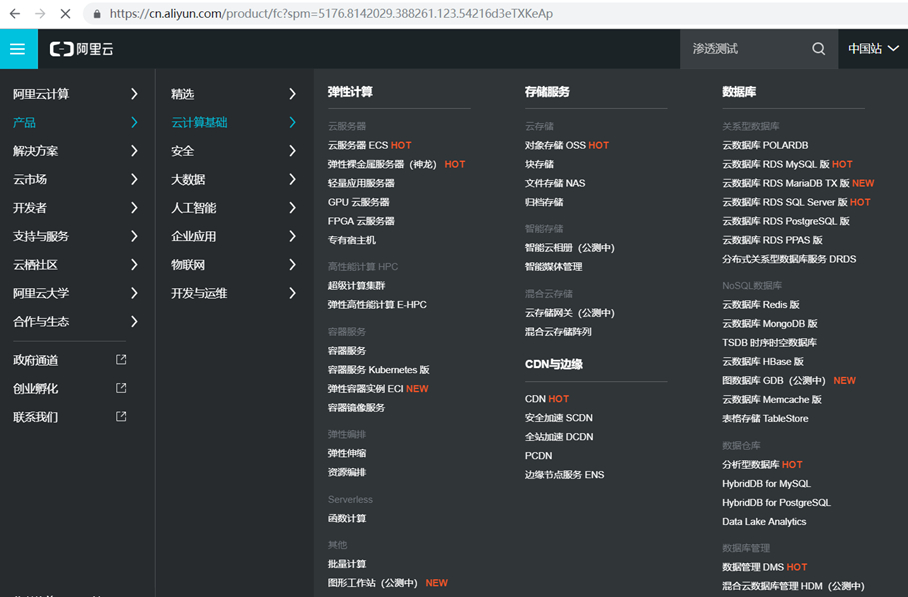Click external link icon beside 联系我们

coord(121,416)
